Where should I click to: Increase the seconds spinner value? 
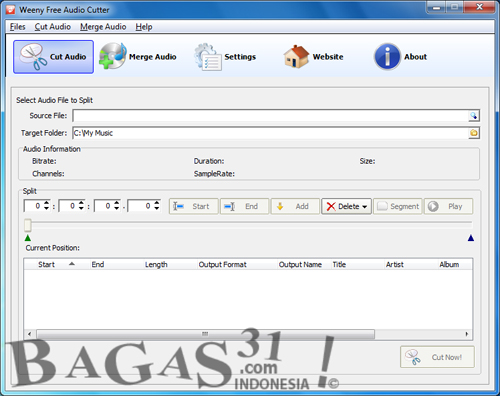coord(116,203)
